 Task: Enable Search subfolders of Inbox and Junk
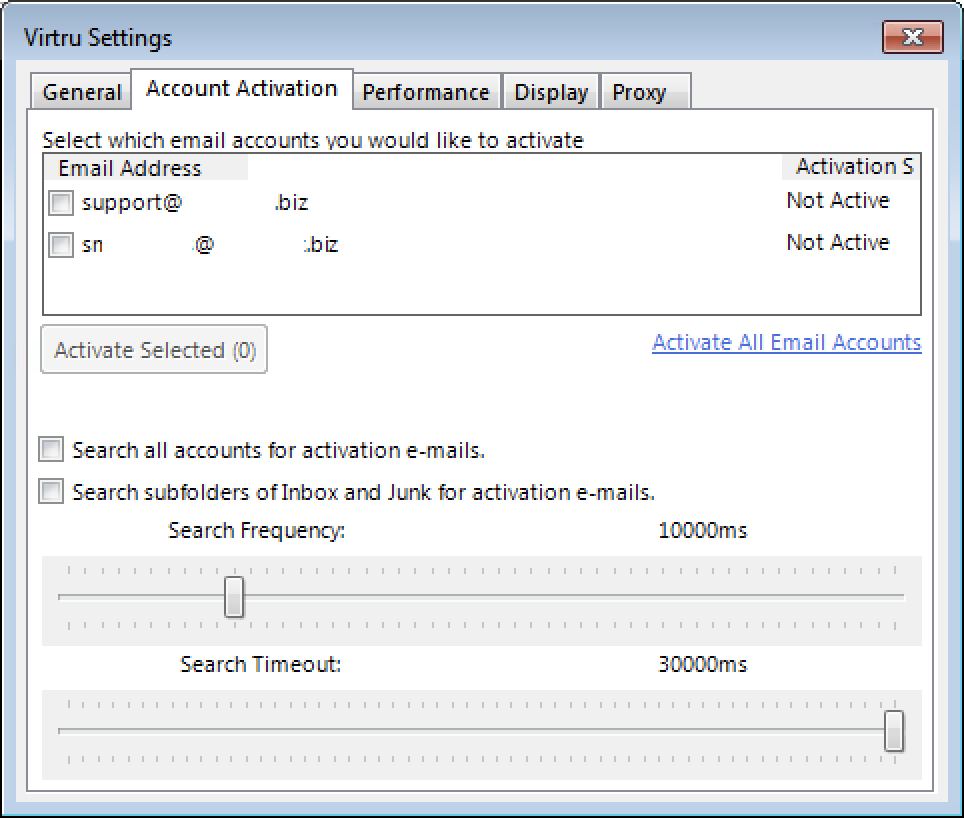[50, 491]
